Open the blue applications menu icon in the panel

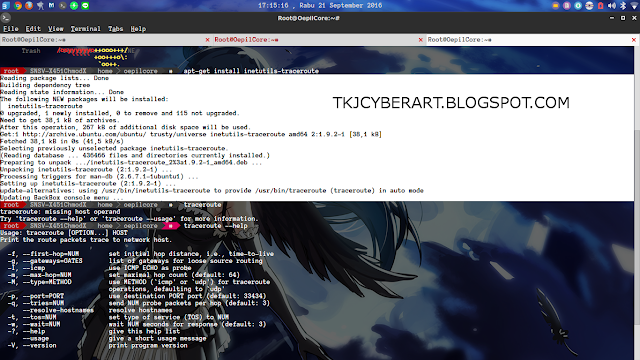[5, 5]
